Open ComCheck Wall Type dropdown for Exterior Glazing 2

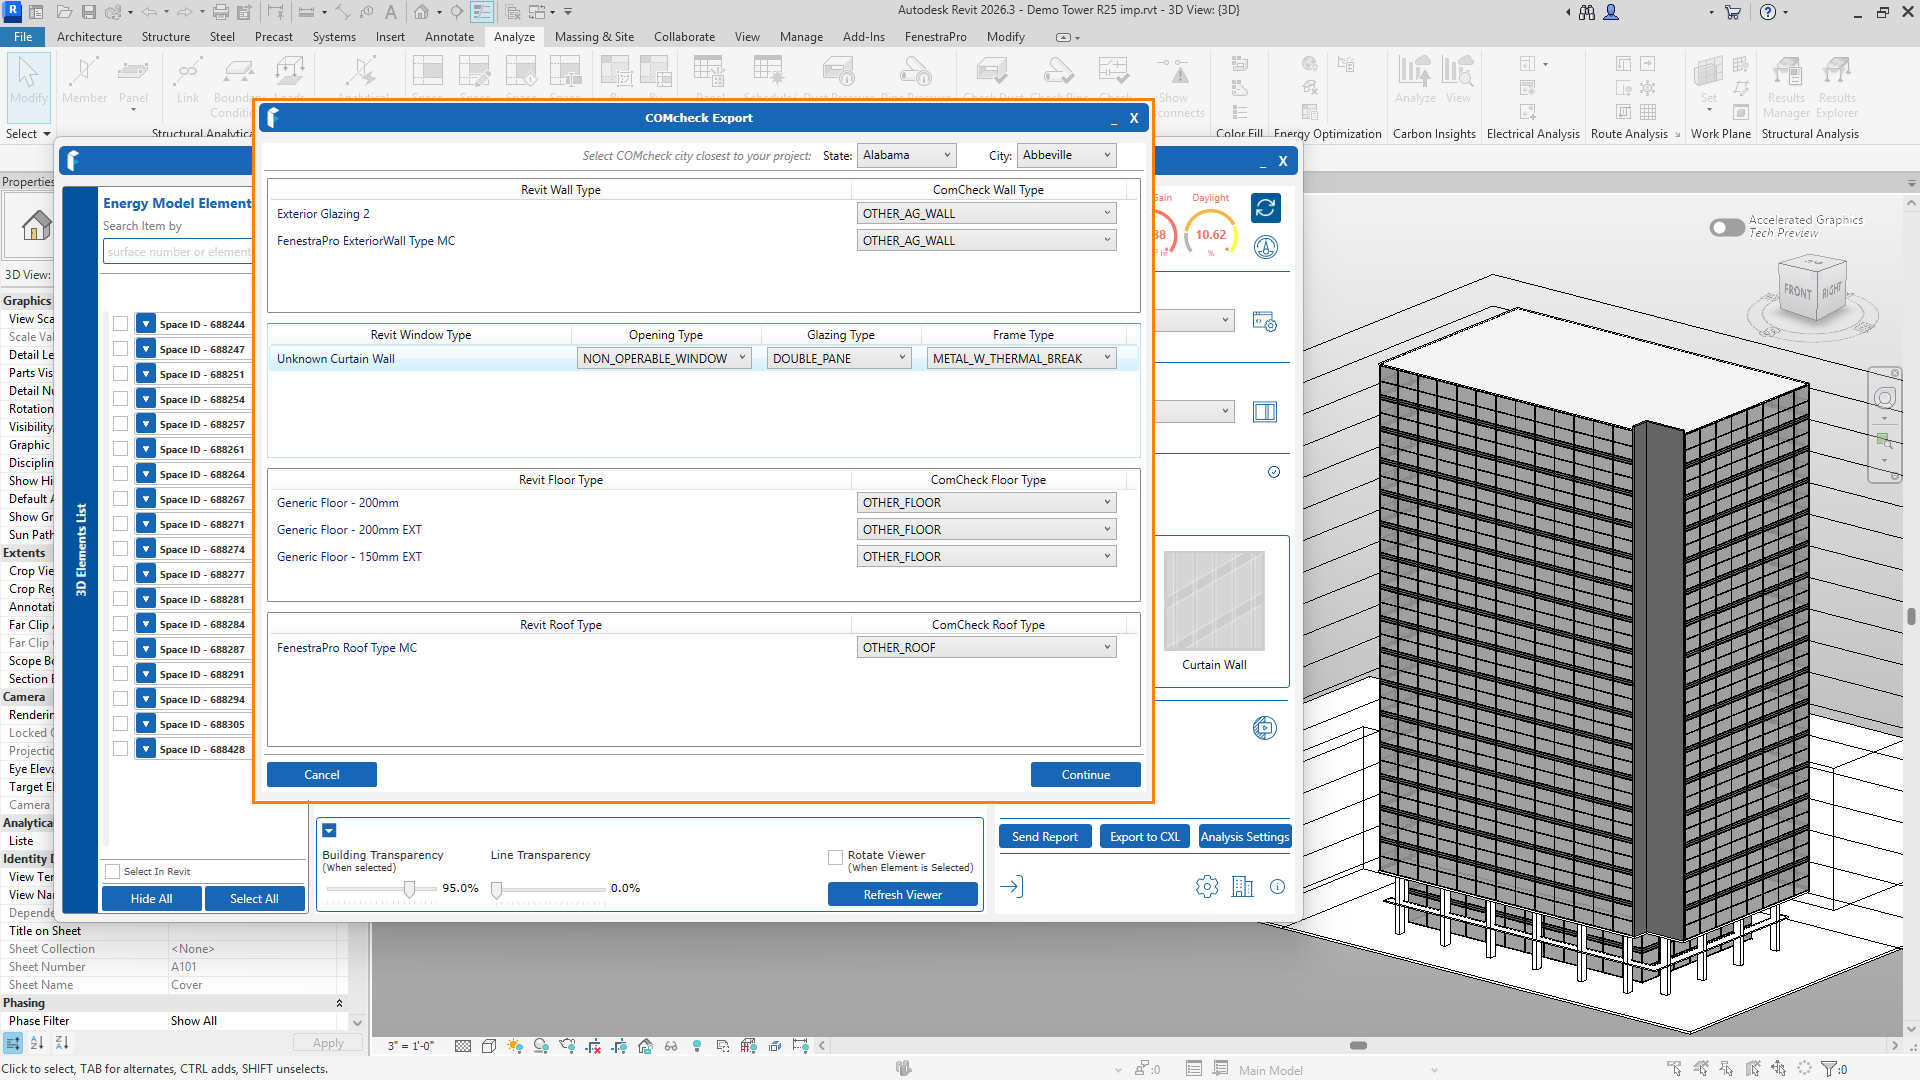[986, 213]
